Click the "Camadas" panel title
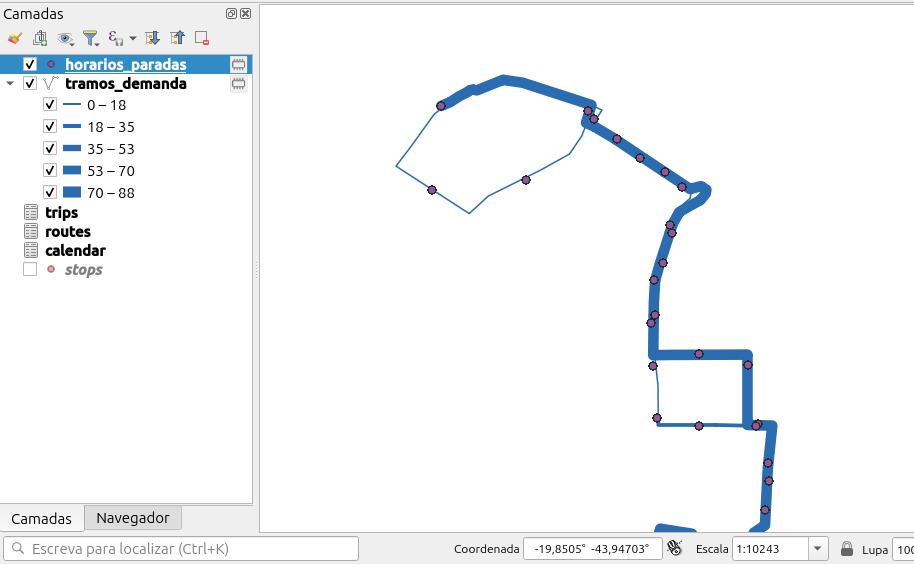The height and width of the screenshot is (564, 914). click(33, 14)
